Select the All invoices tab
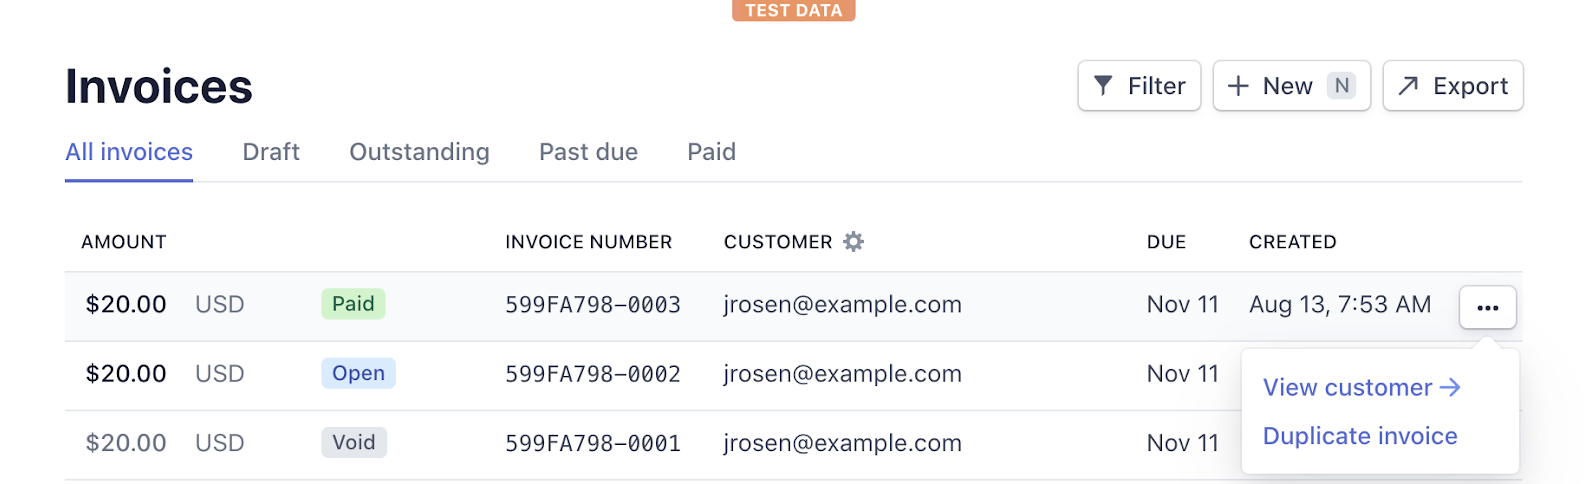The width and height of the screenshot is (1586, 484). (129, 152)
